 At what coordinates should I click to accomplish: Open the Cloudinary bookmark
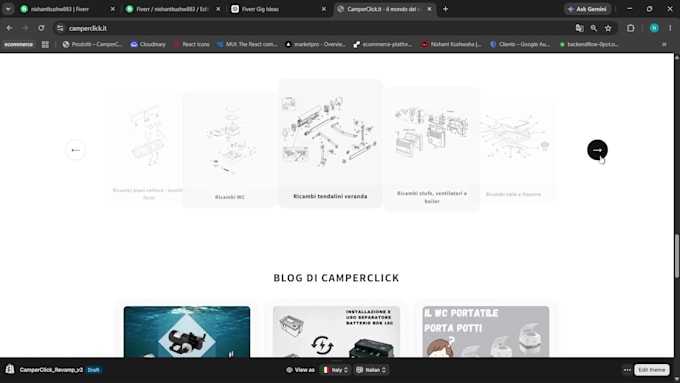tap(148, 44)
